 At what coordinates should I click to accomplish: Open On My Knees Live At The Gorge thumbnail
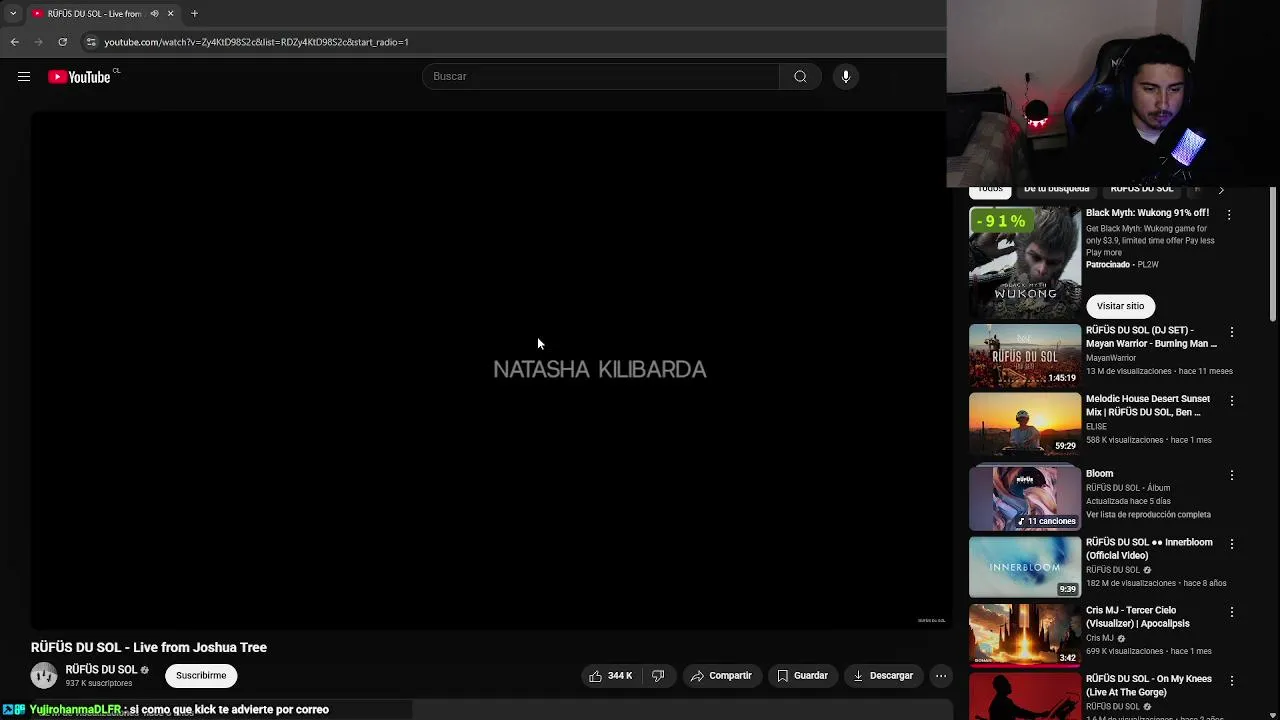[1025, 696]
